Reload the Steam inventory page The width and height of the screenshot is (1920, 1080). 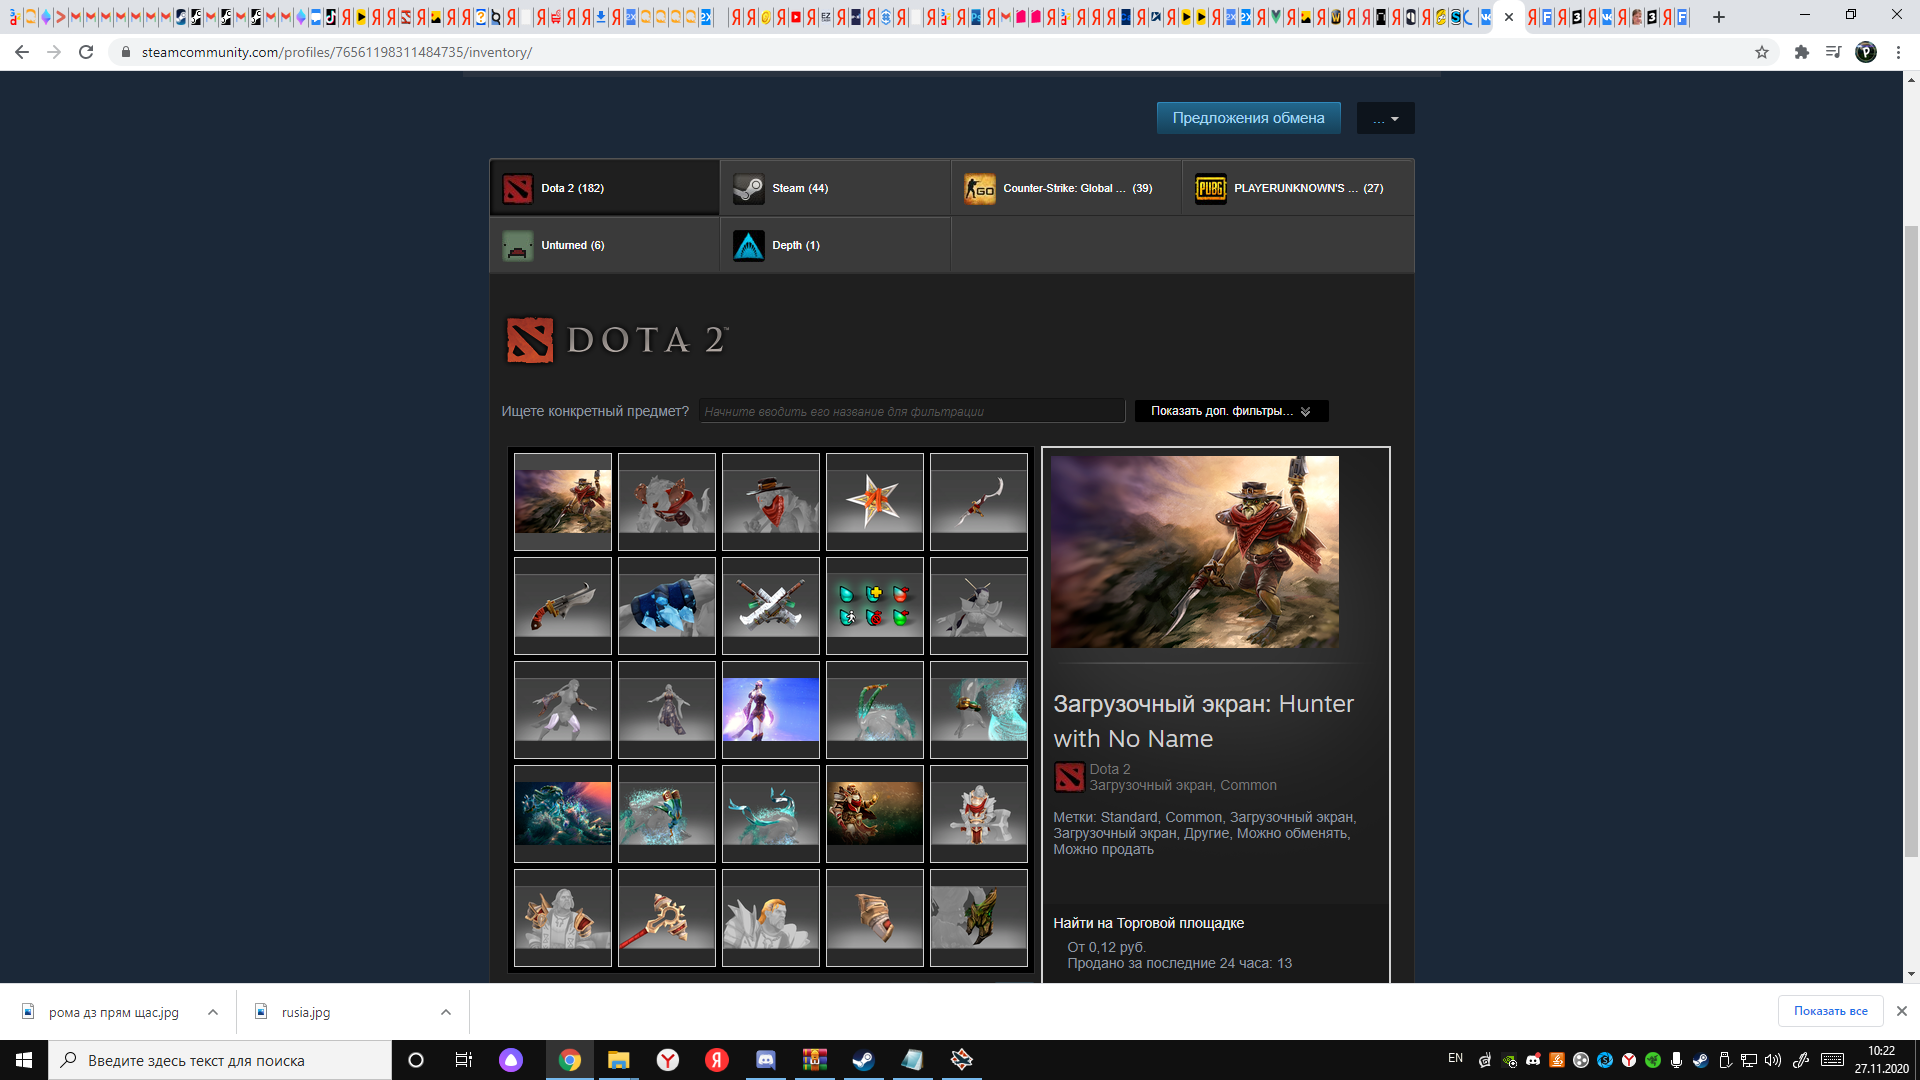click(x=86, y=52)
